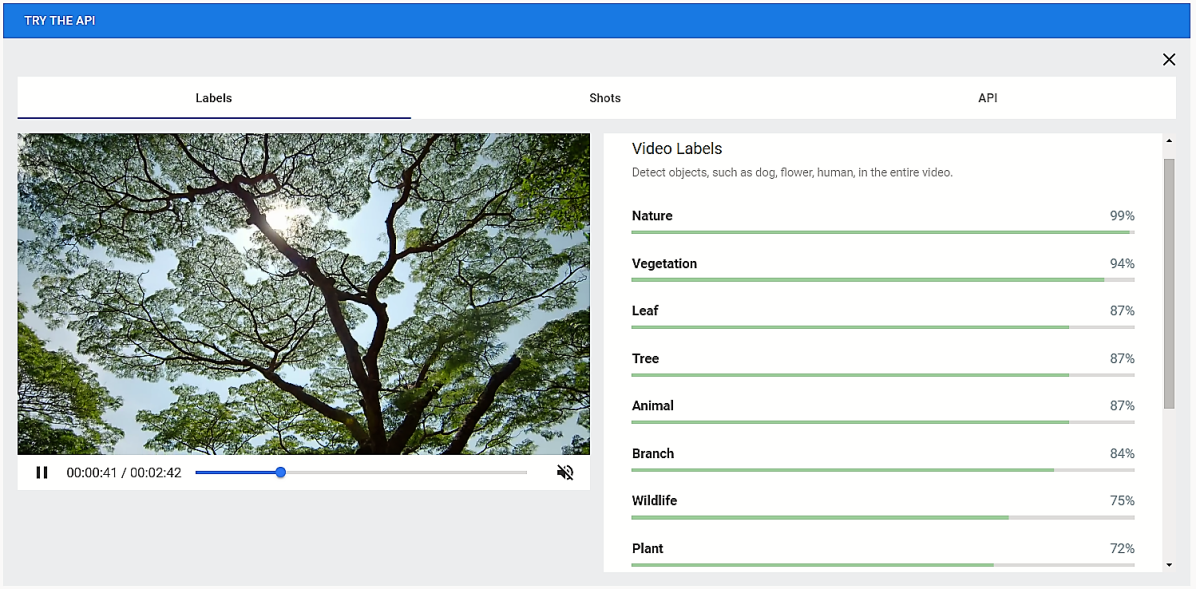Click the Branch label confidence bar
The width and height of the screenshot is (1196, 589).
(x=882, y=470)
